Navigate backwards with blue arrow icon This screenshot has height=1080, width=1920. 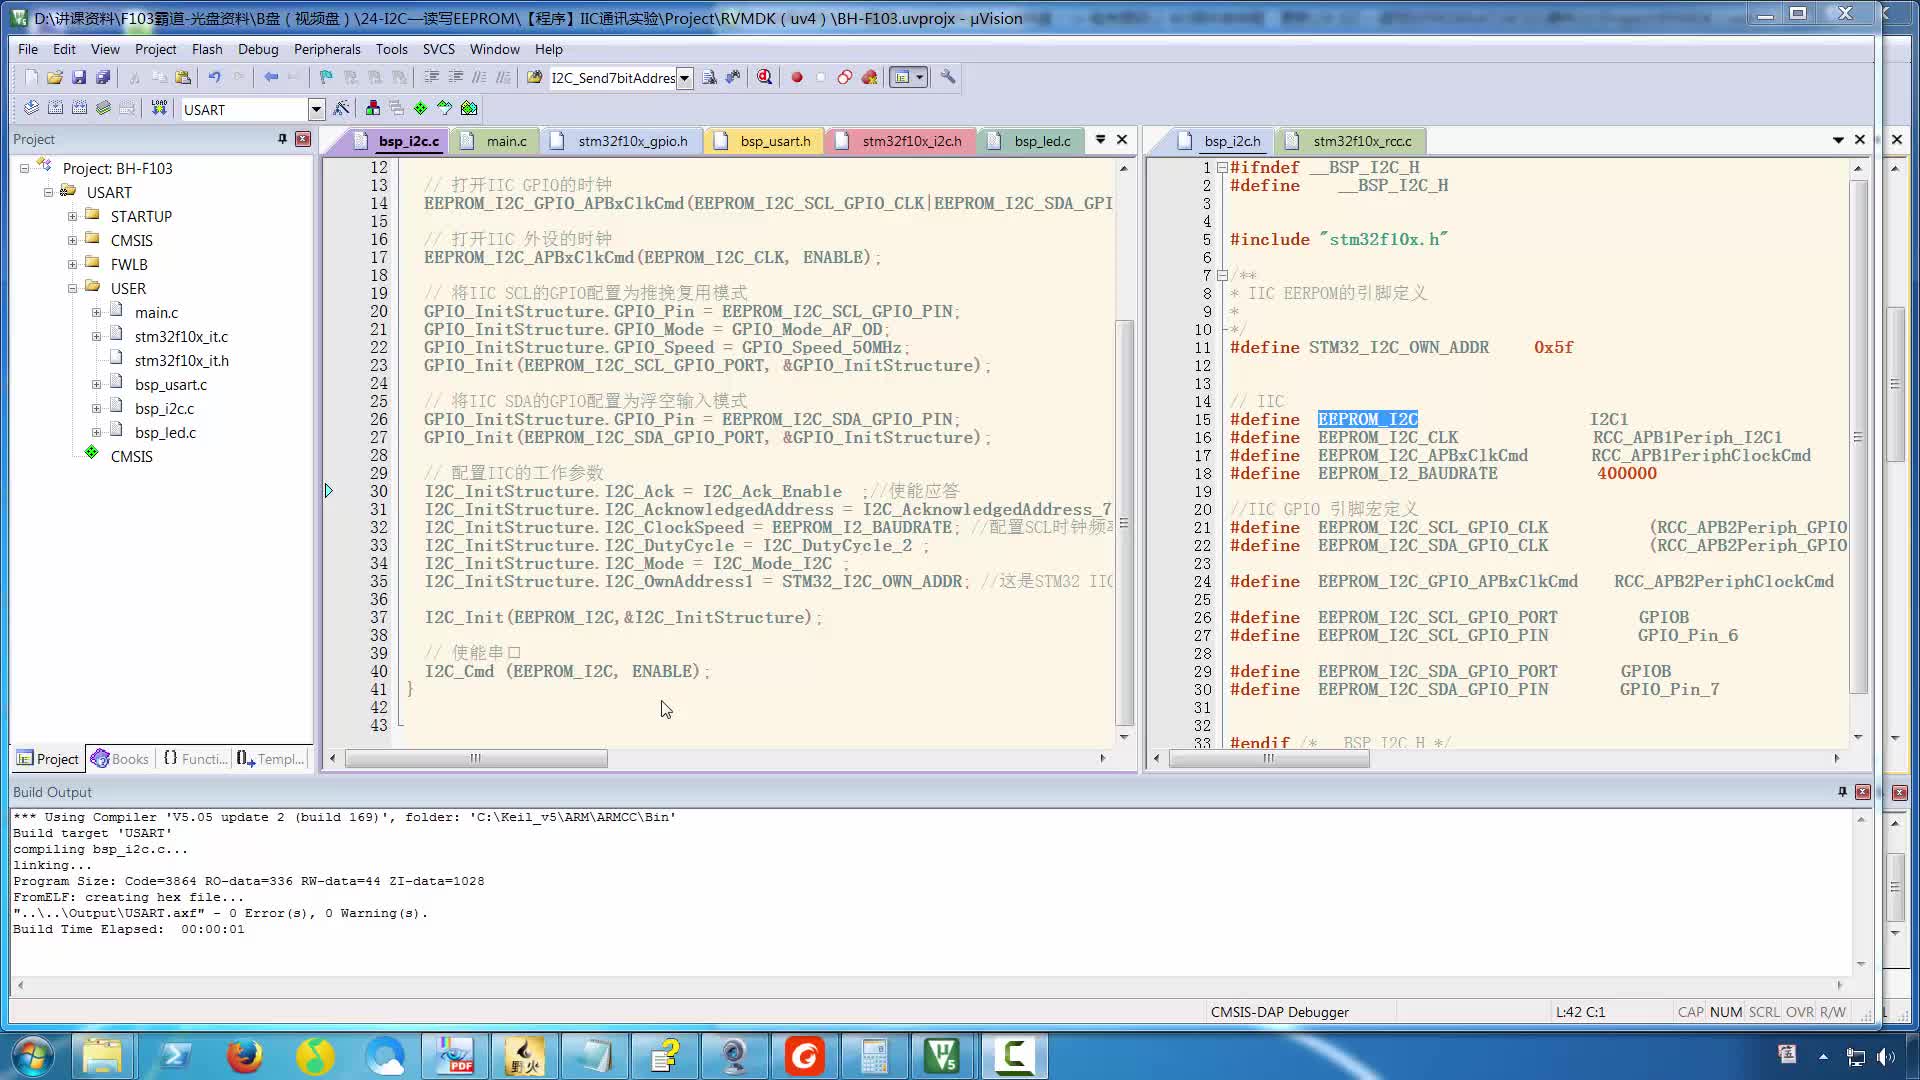click(x=270, y=77)
